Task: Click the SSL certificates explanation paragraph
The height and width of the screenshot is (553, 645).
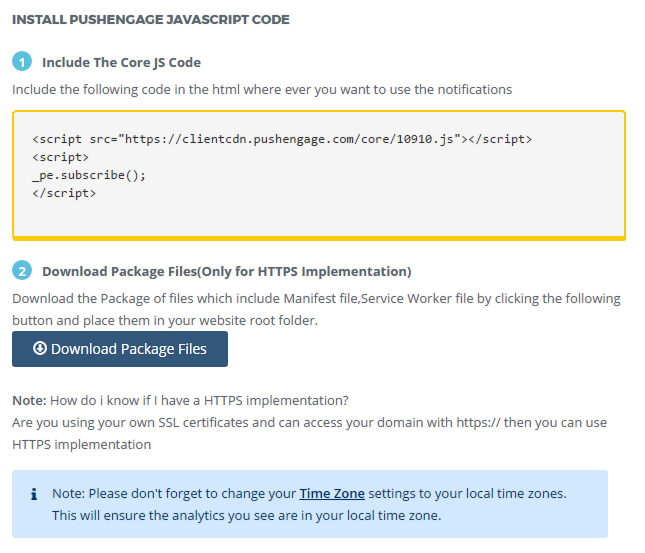Action: click(309, 433)
